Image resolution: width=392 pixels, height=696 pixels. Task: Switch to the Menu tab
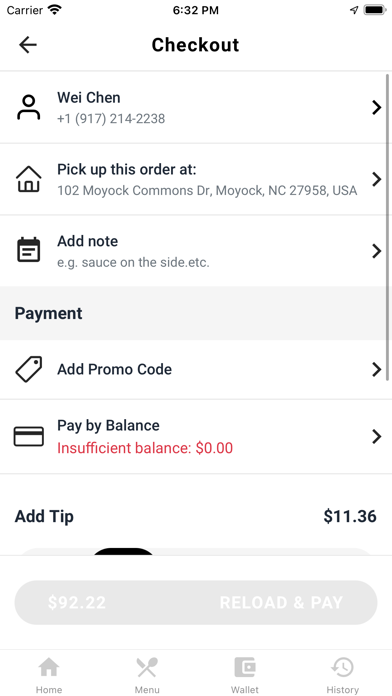pyautogui.click(x=147, y=675)
